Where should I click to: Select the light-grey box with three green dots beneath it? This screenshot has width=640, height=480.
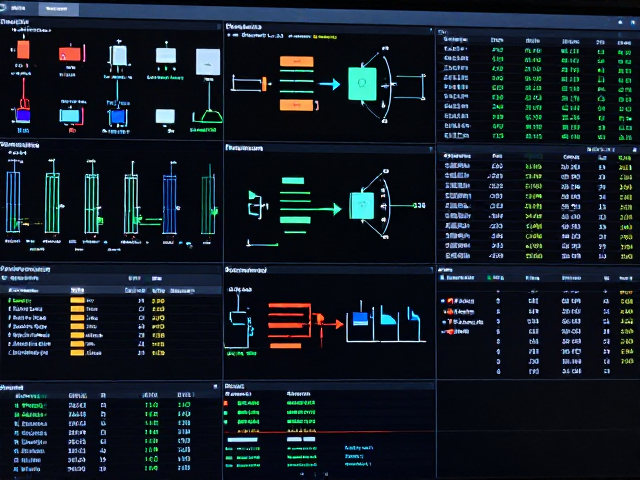pos(166,56)
